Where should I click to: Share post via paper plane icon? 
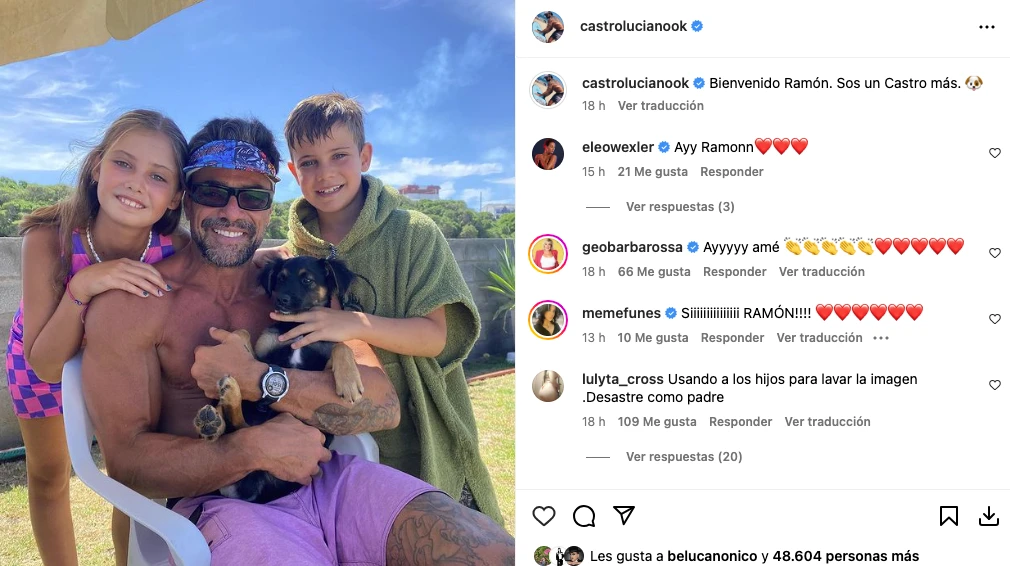pos(624,515)
